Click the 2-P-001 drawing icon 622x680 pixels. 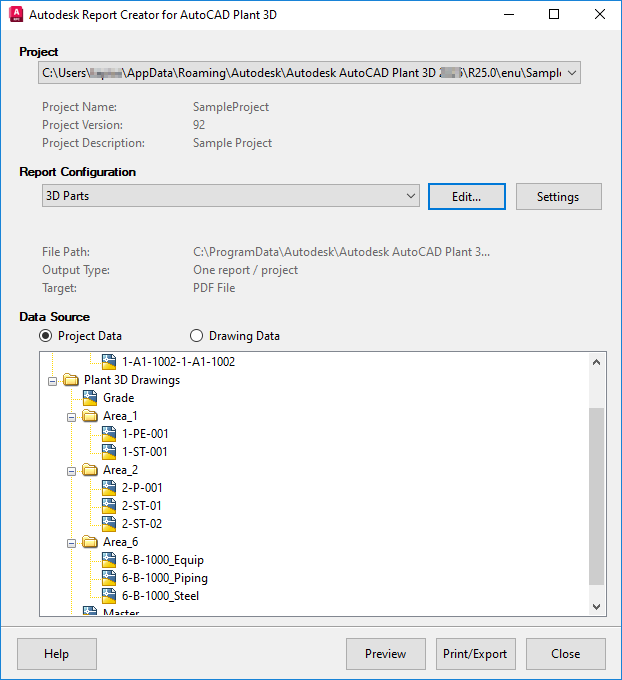[x=109, y=488]
